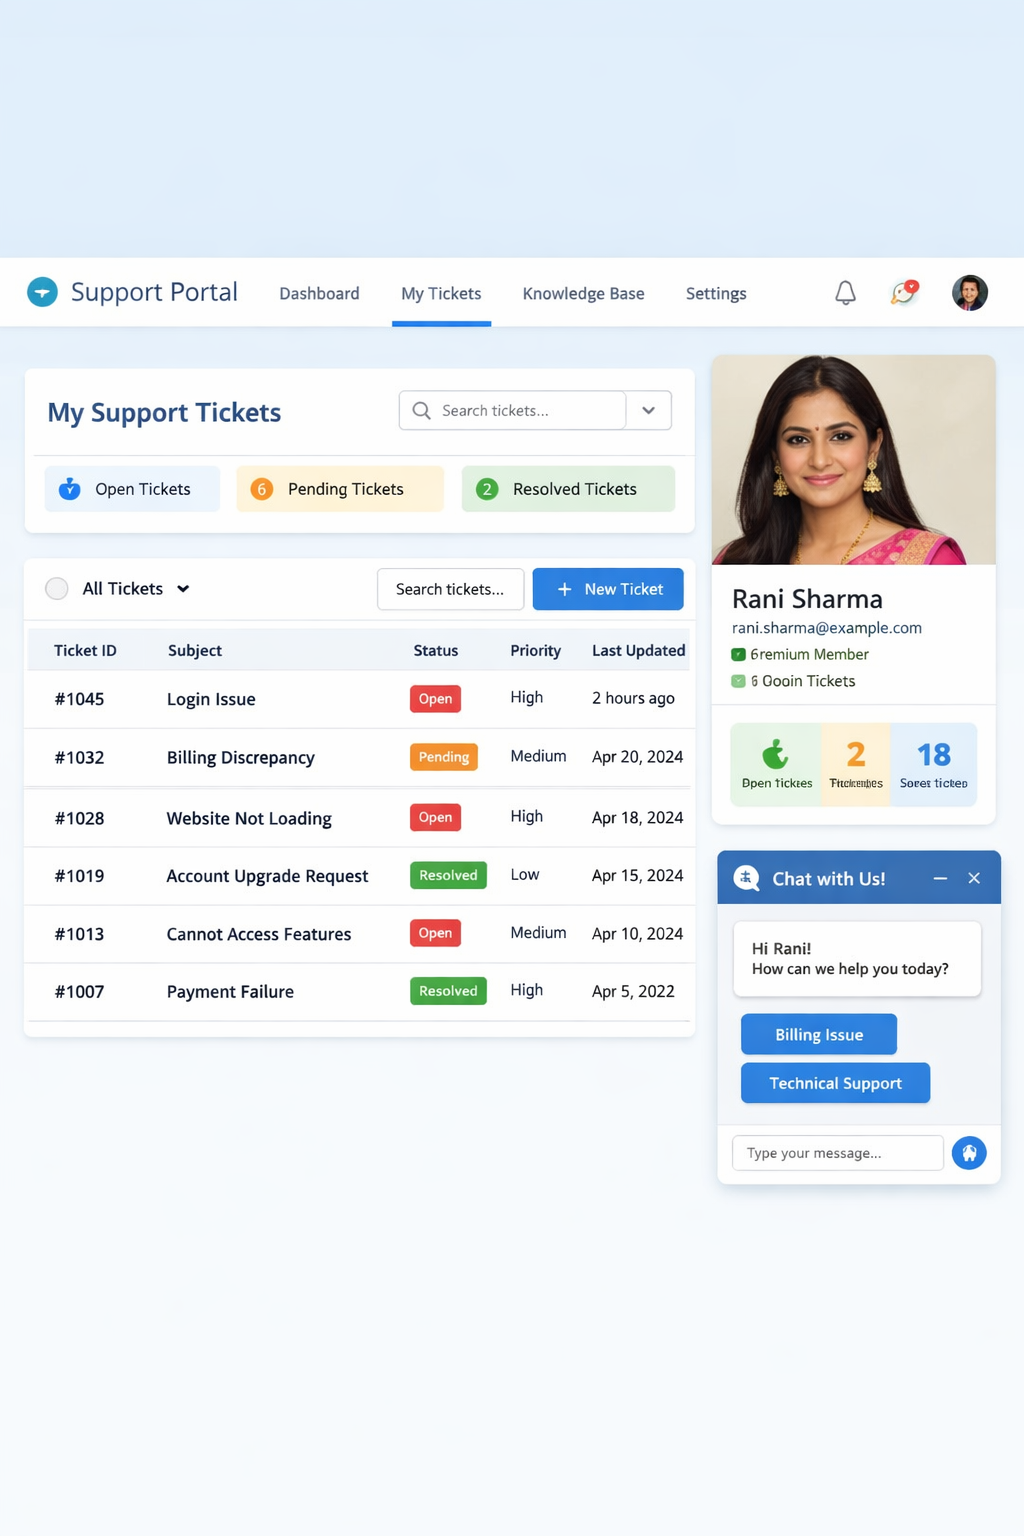Switch to the Knowledge Base tab
Screen dimensions: 1024x1536
pos(583,294)
